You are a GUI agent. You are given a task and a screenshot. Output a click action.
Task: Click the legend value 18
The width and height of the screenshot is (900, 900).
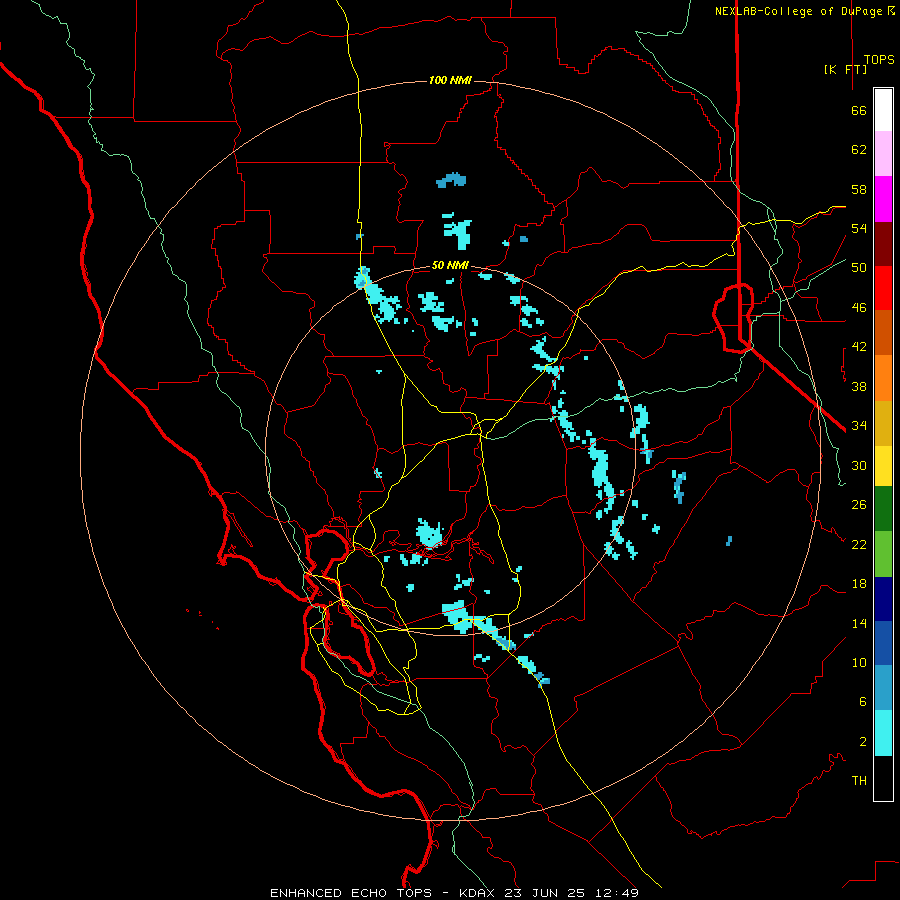(x=859, y=584)
